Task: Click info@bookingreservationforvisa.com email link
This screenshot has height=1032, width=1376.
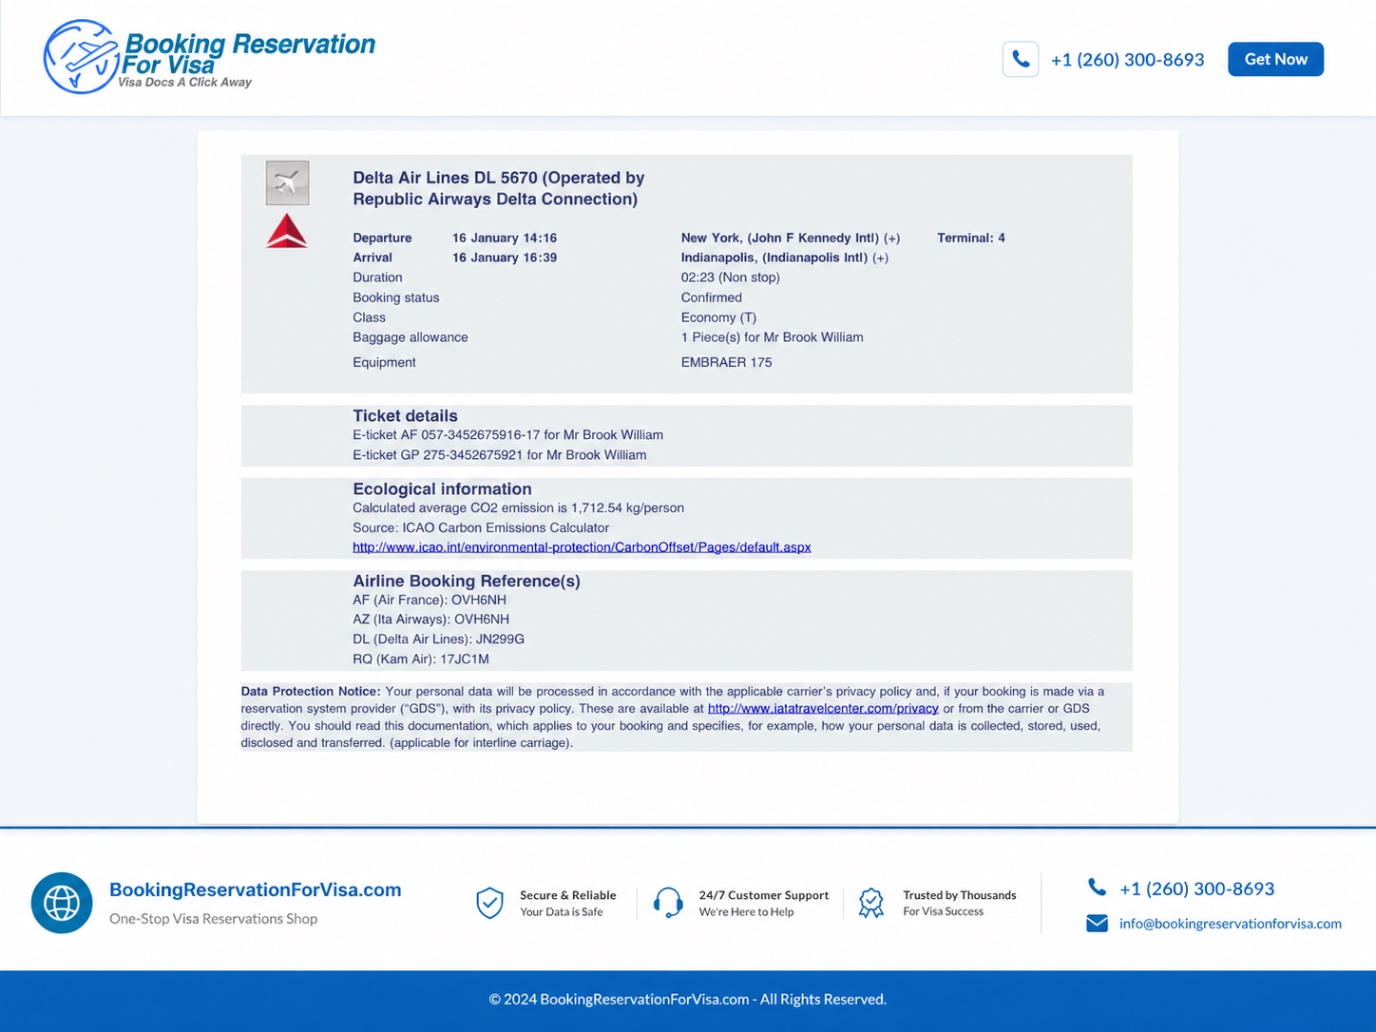Action: (x=1230, y=923)
